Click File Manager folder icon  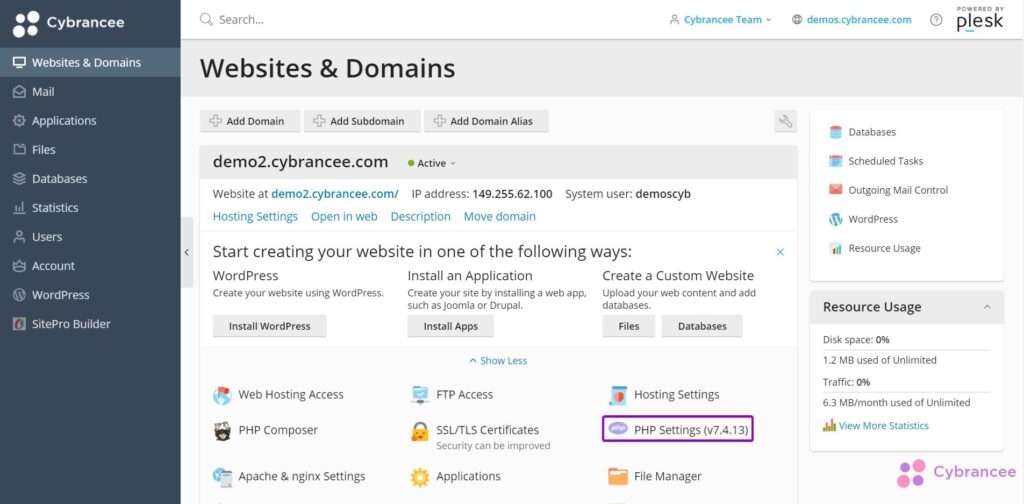pyautogui.click(x=618, y=477)
